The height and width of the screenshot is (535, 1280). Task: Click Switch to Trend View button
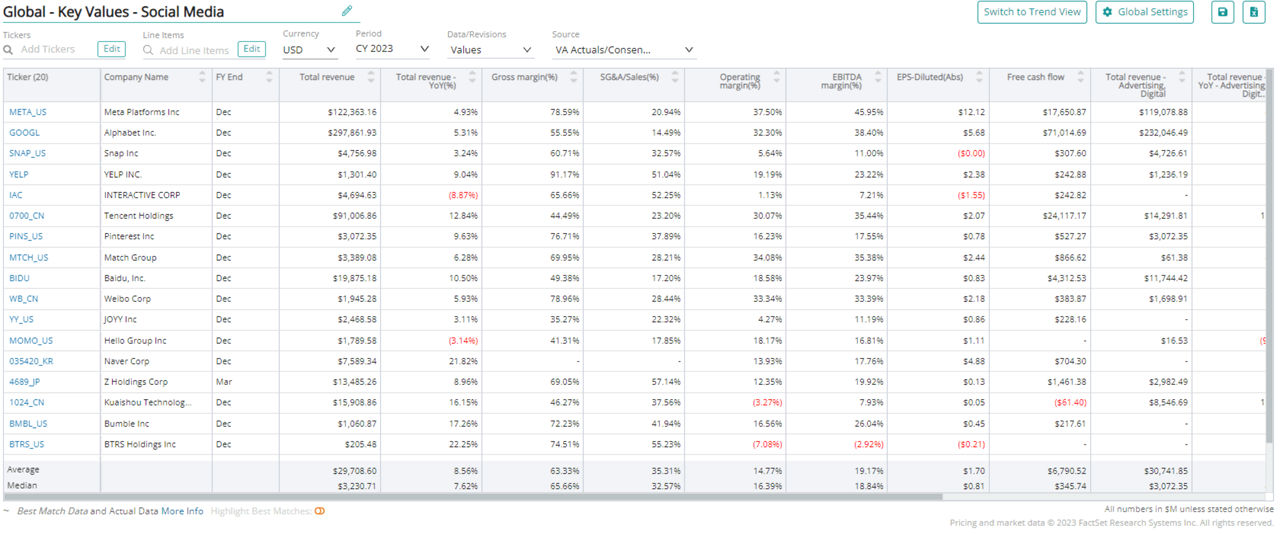pyautogui.click(x=1032, y=12)
